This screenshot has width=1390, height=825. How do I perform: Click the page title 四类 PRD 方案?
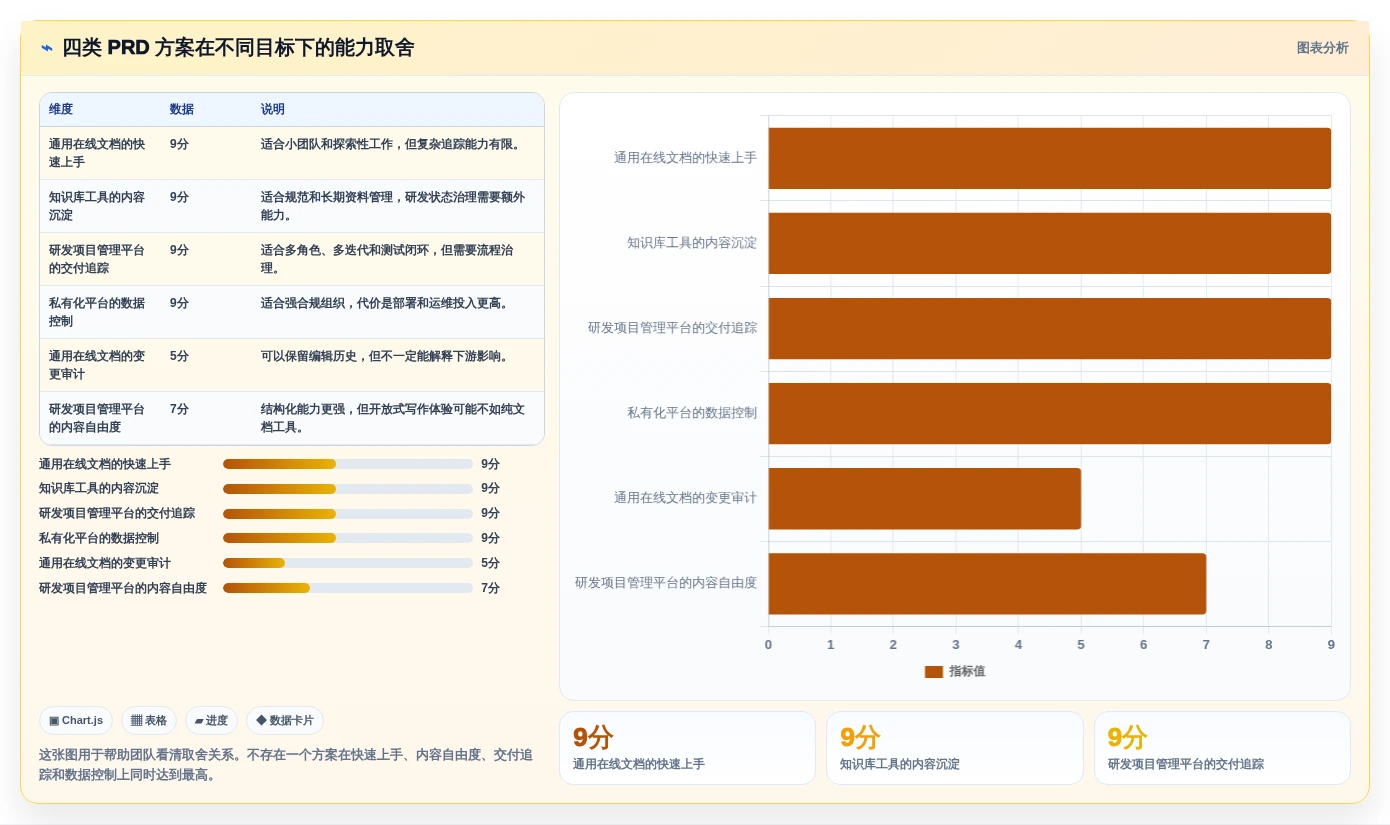tap(238, 48)
